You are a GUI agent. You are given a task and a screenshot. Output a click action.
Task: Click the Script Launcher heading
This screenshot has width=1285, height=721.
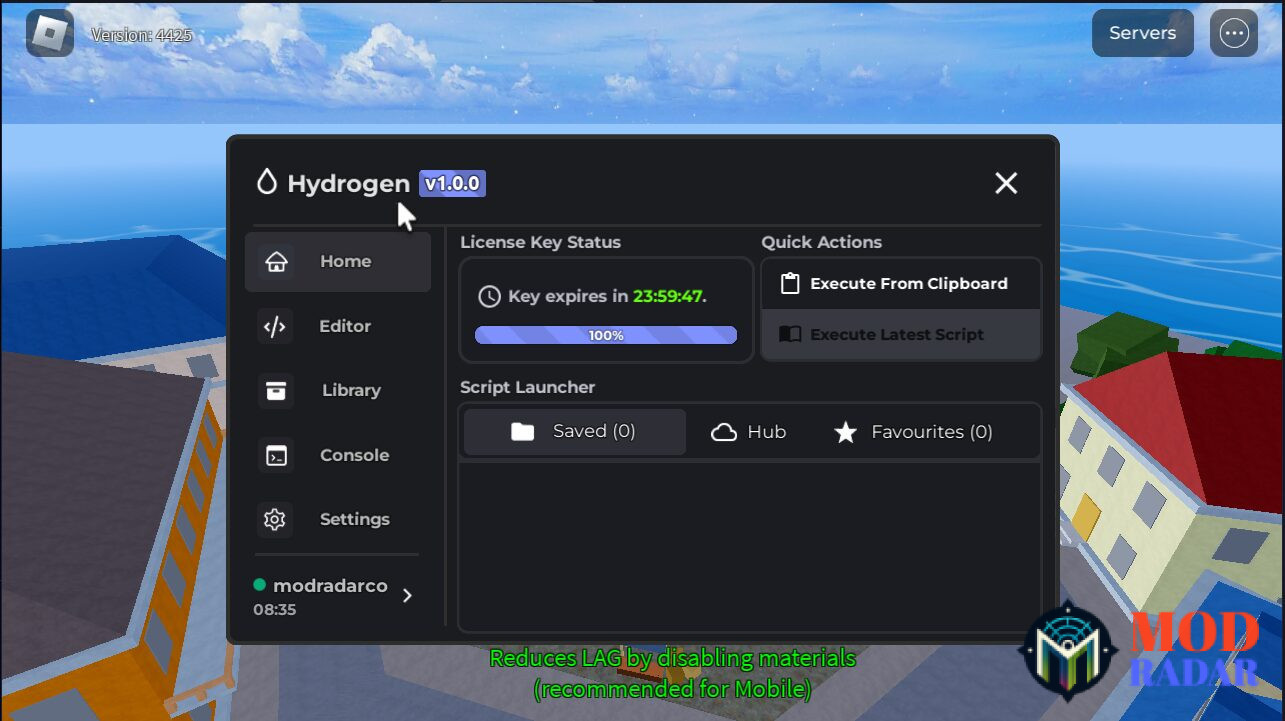coord(527,387)
